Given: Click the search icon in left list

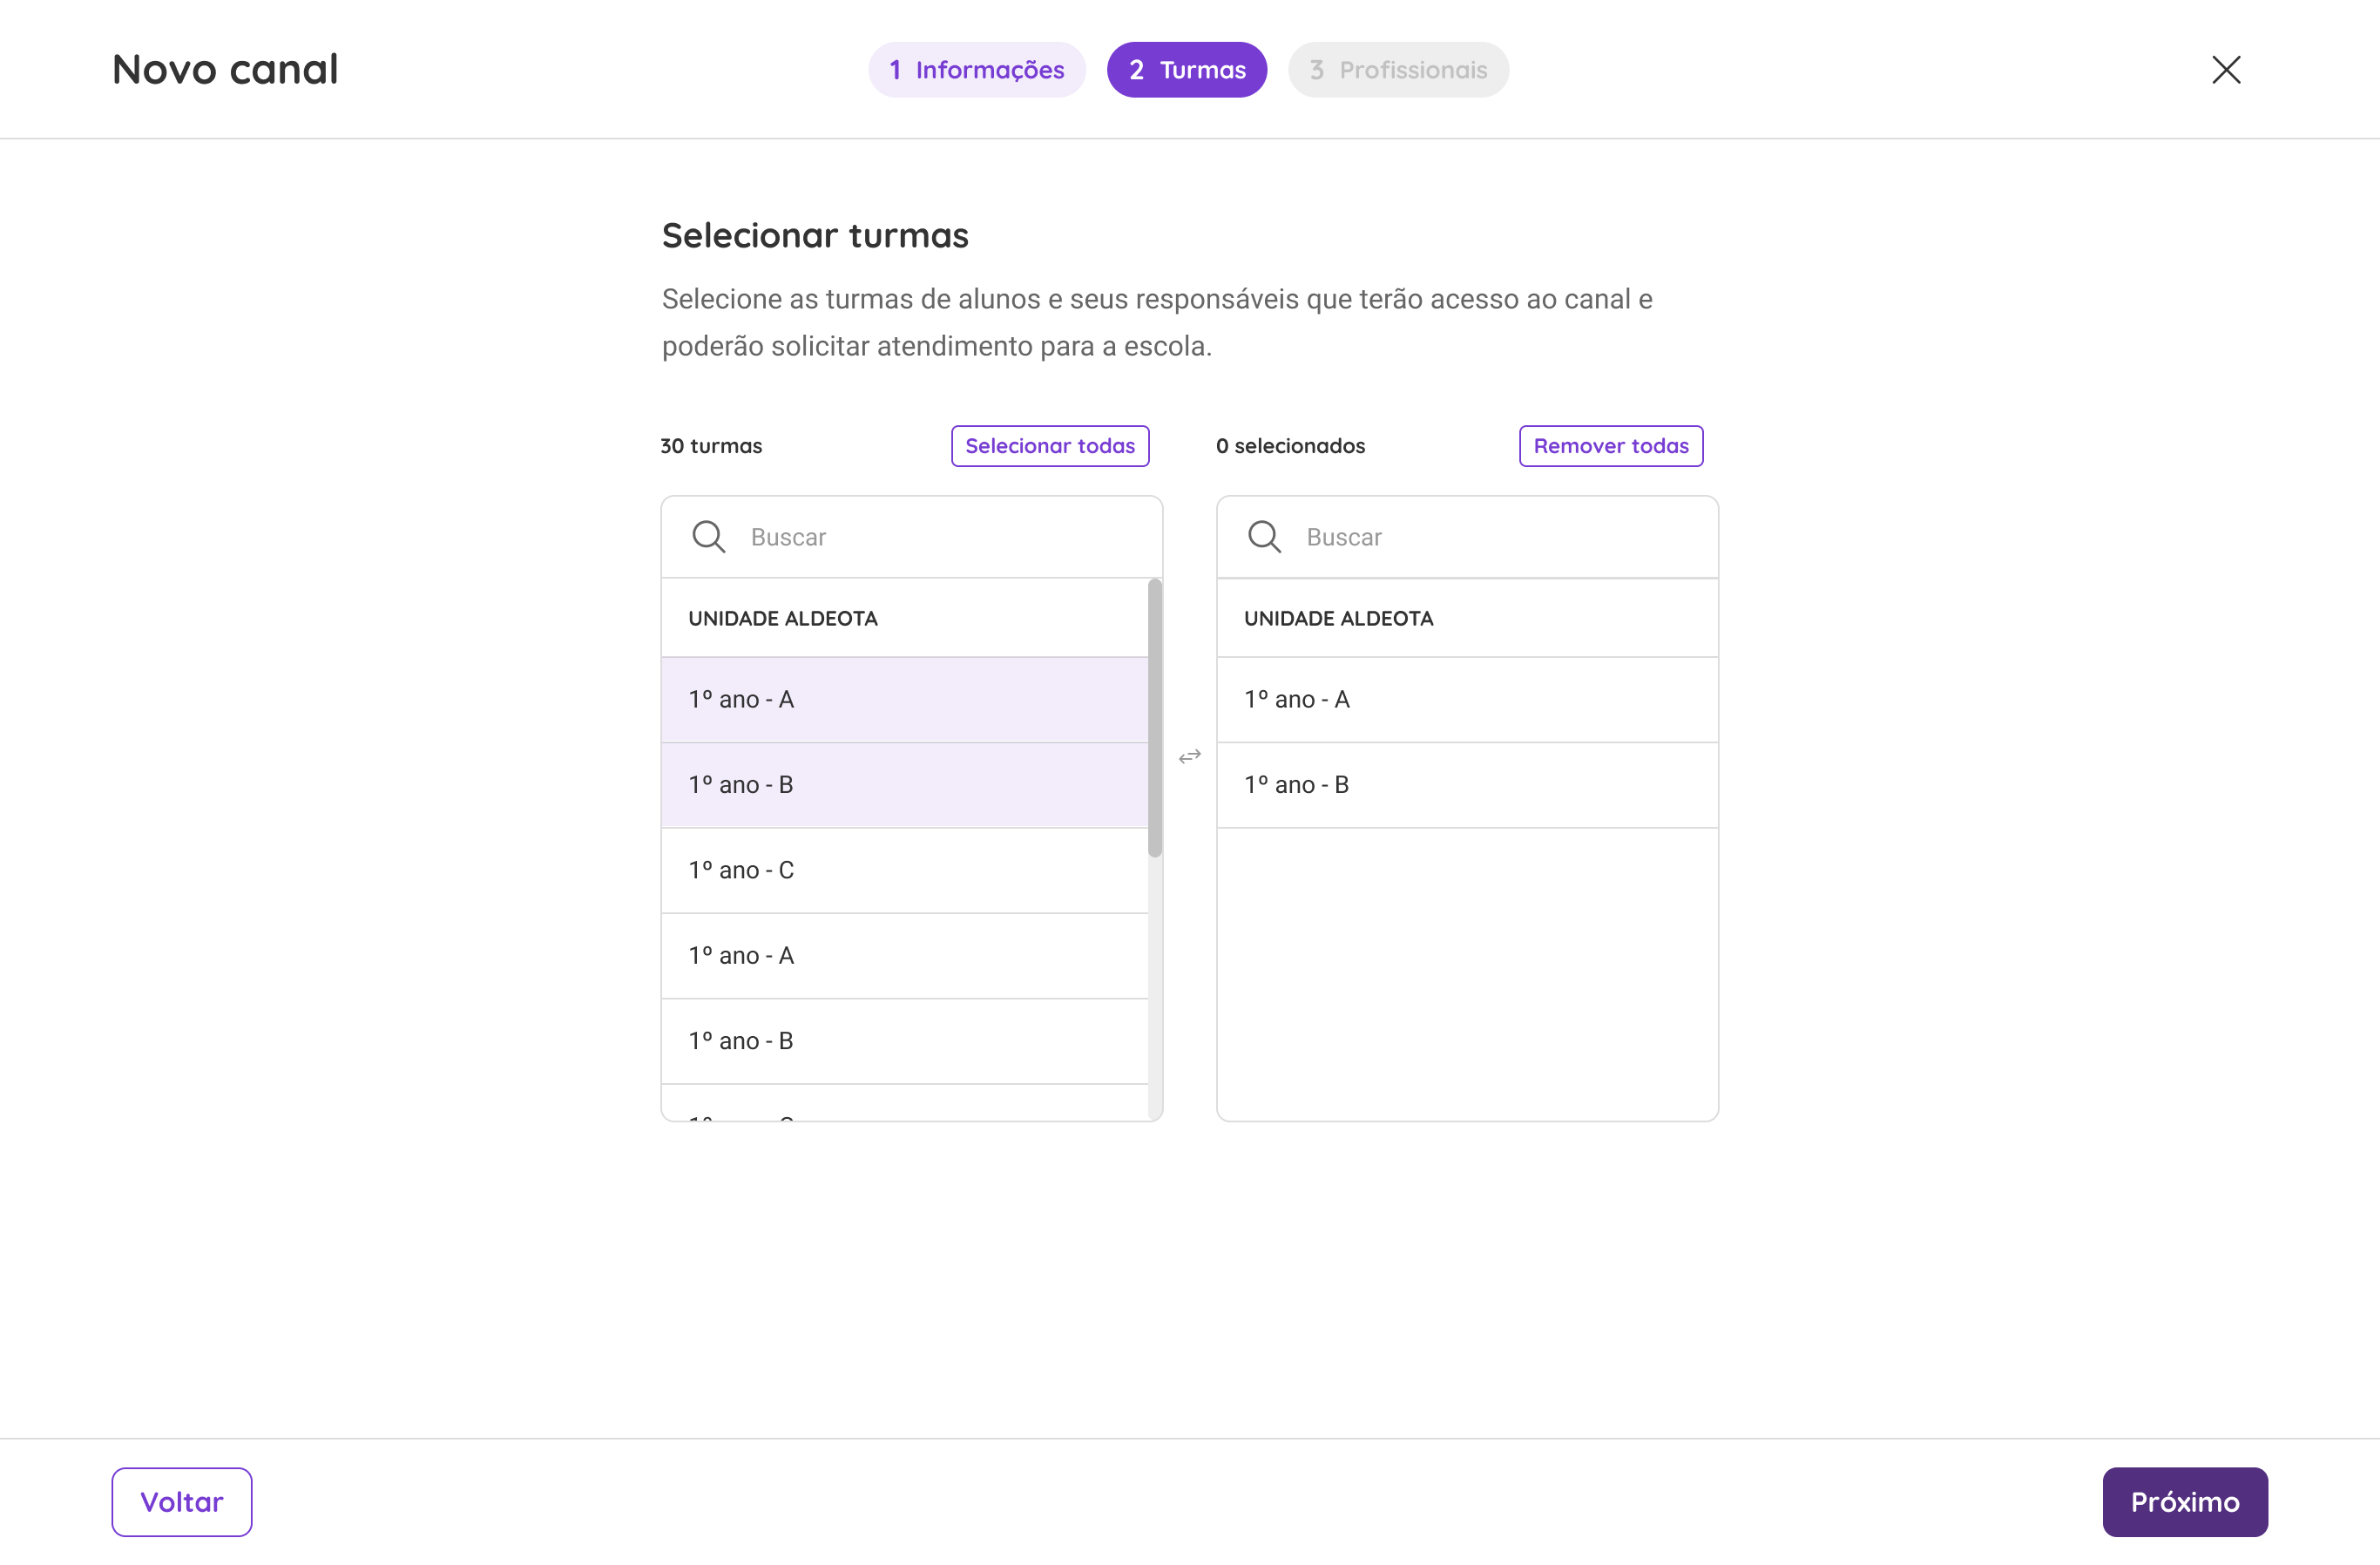Looking at the screenshot, I should 708,537.
